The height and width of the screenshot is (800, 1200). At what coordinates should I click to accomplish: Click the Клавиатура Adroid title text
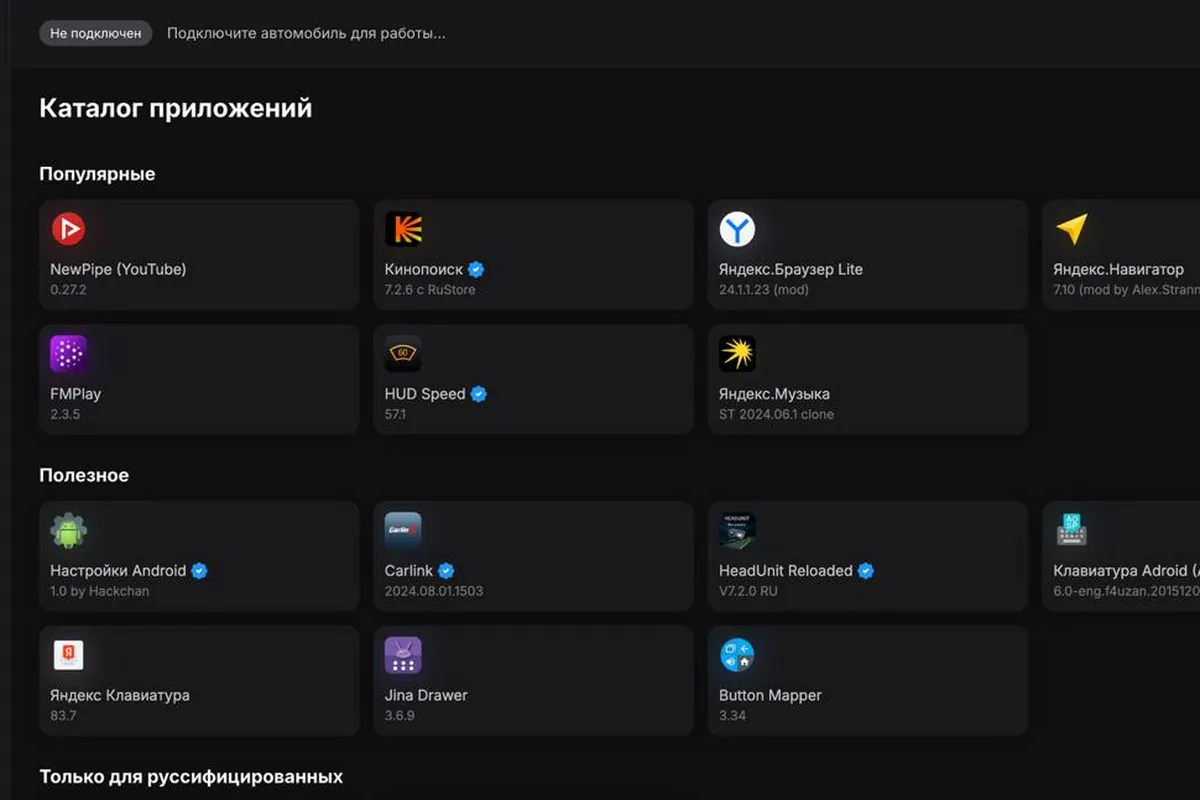1126,571
